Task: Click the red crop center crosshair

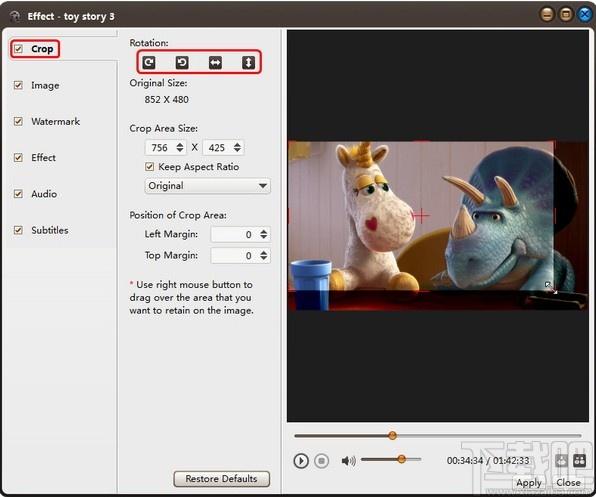Action: click(421, 215)
